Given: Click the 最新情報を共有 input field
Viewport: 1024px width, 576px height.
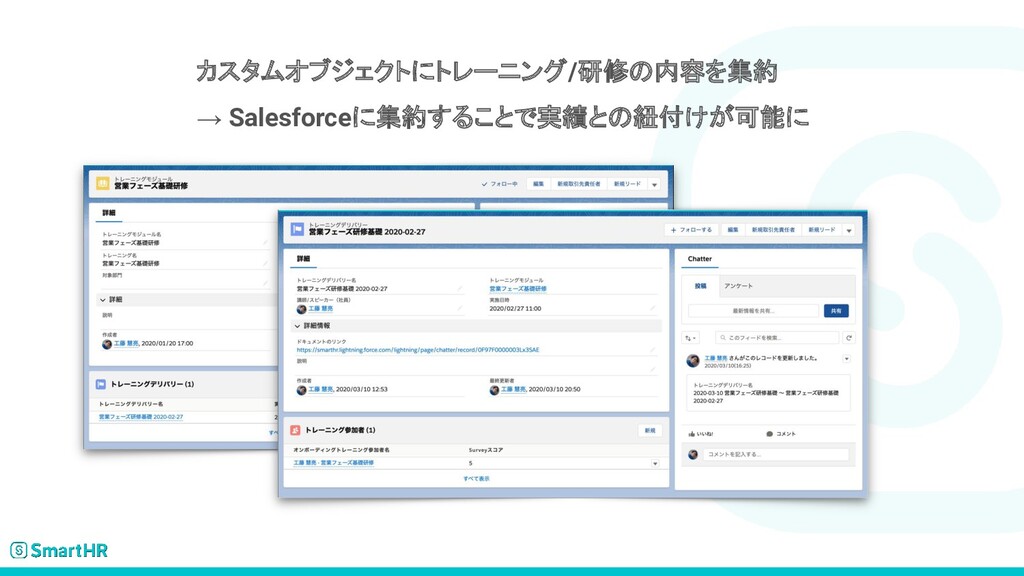Looking at the screenshot, I should (x=753, y=311).
